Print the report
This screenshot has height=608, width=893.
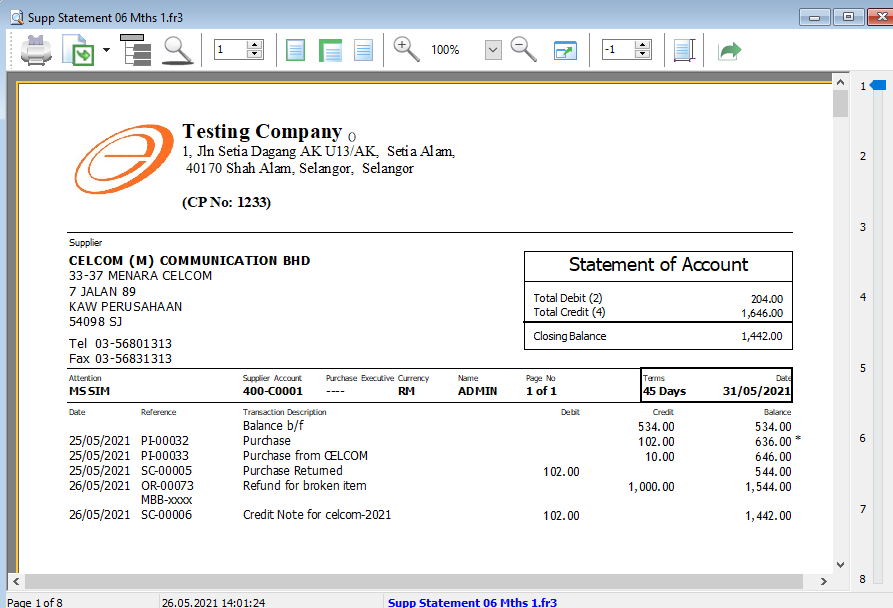point(36,49)
